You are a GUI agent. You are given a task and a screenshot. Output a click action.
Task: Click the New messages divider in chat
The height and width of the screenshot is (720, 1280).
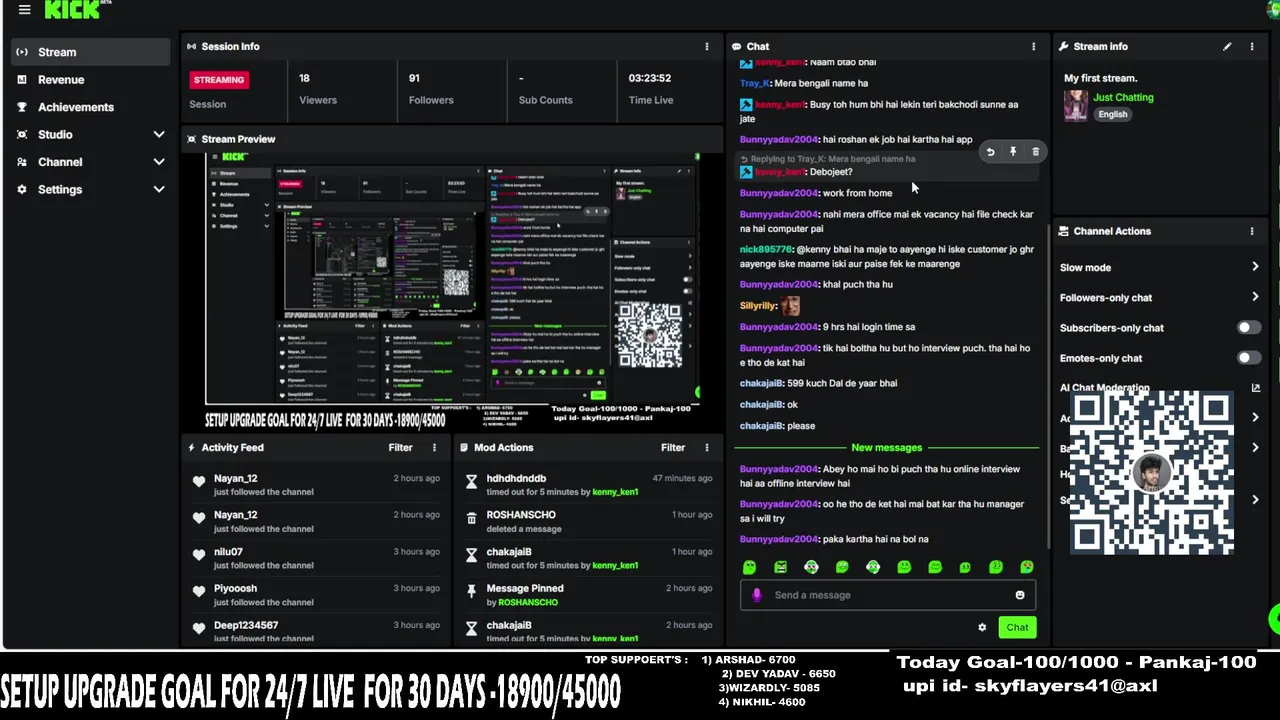tap(886, 448)
